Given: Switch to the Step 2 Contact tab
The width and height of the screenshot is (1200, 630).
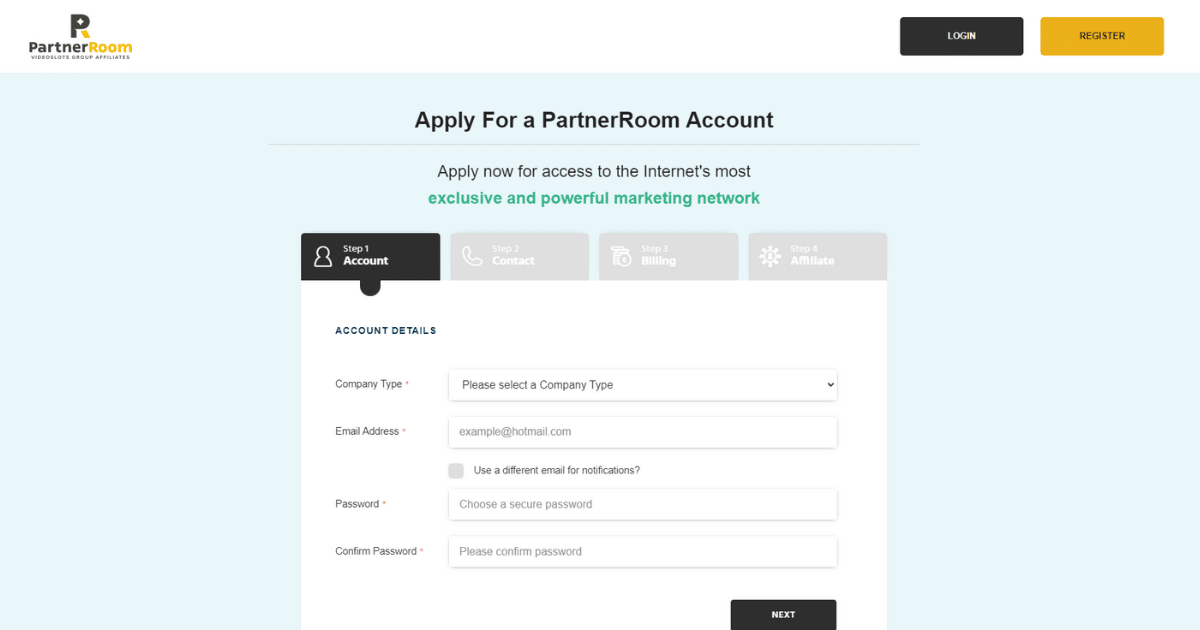Looking at the screenshot, I should pyautogui.click(x=519, y=256).
